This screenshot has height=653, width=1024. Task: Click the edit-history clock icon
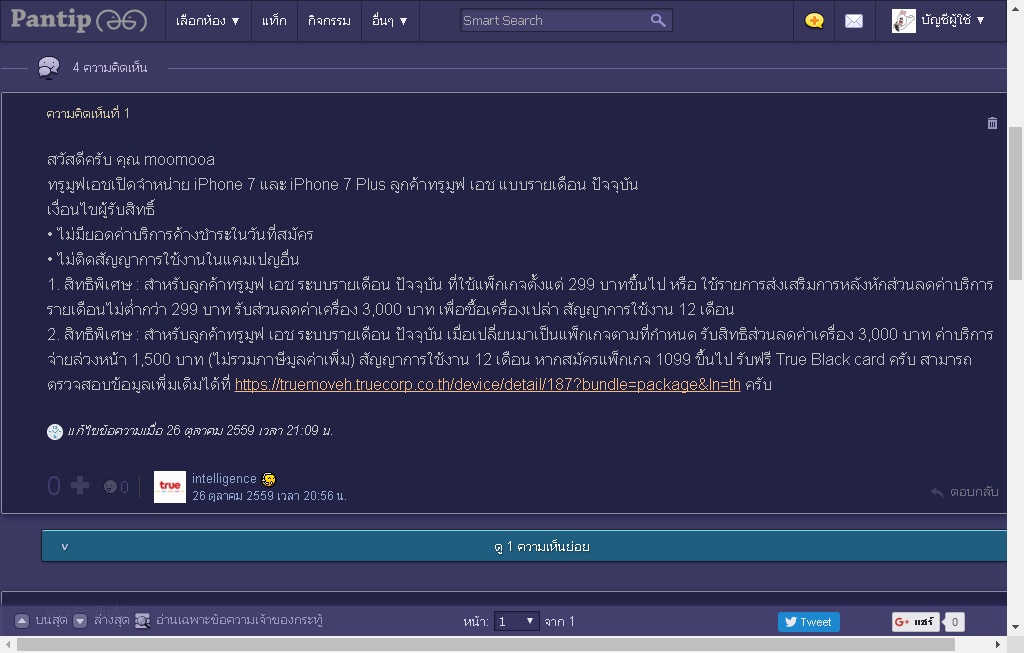tap(55, 431)
